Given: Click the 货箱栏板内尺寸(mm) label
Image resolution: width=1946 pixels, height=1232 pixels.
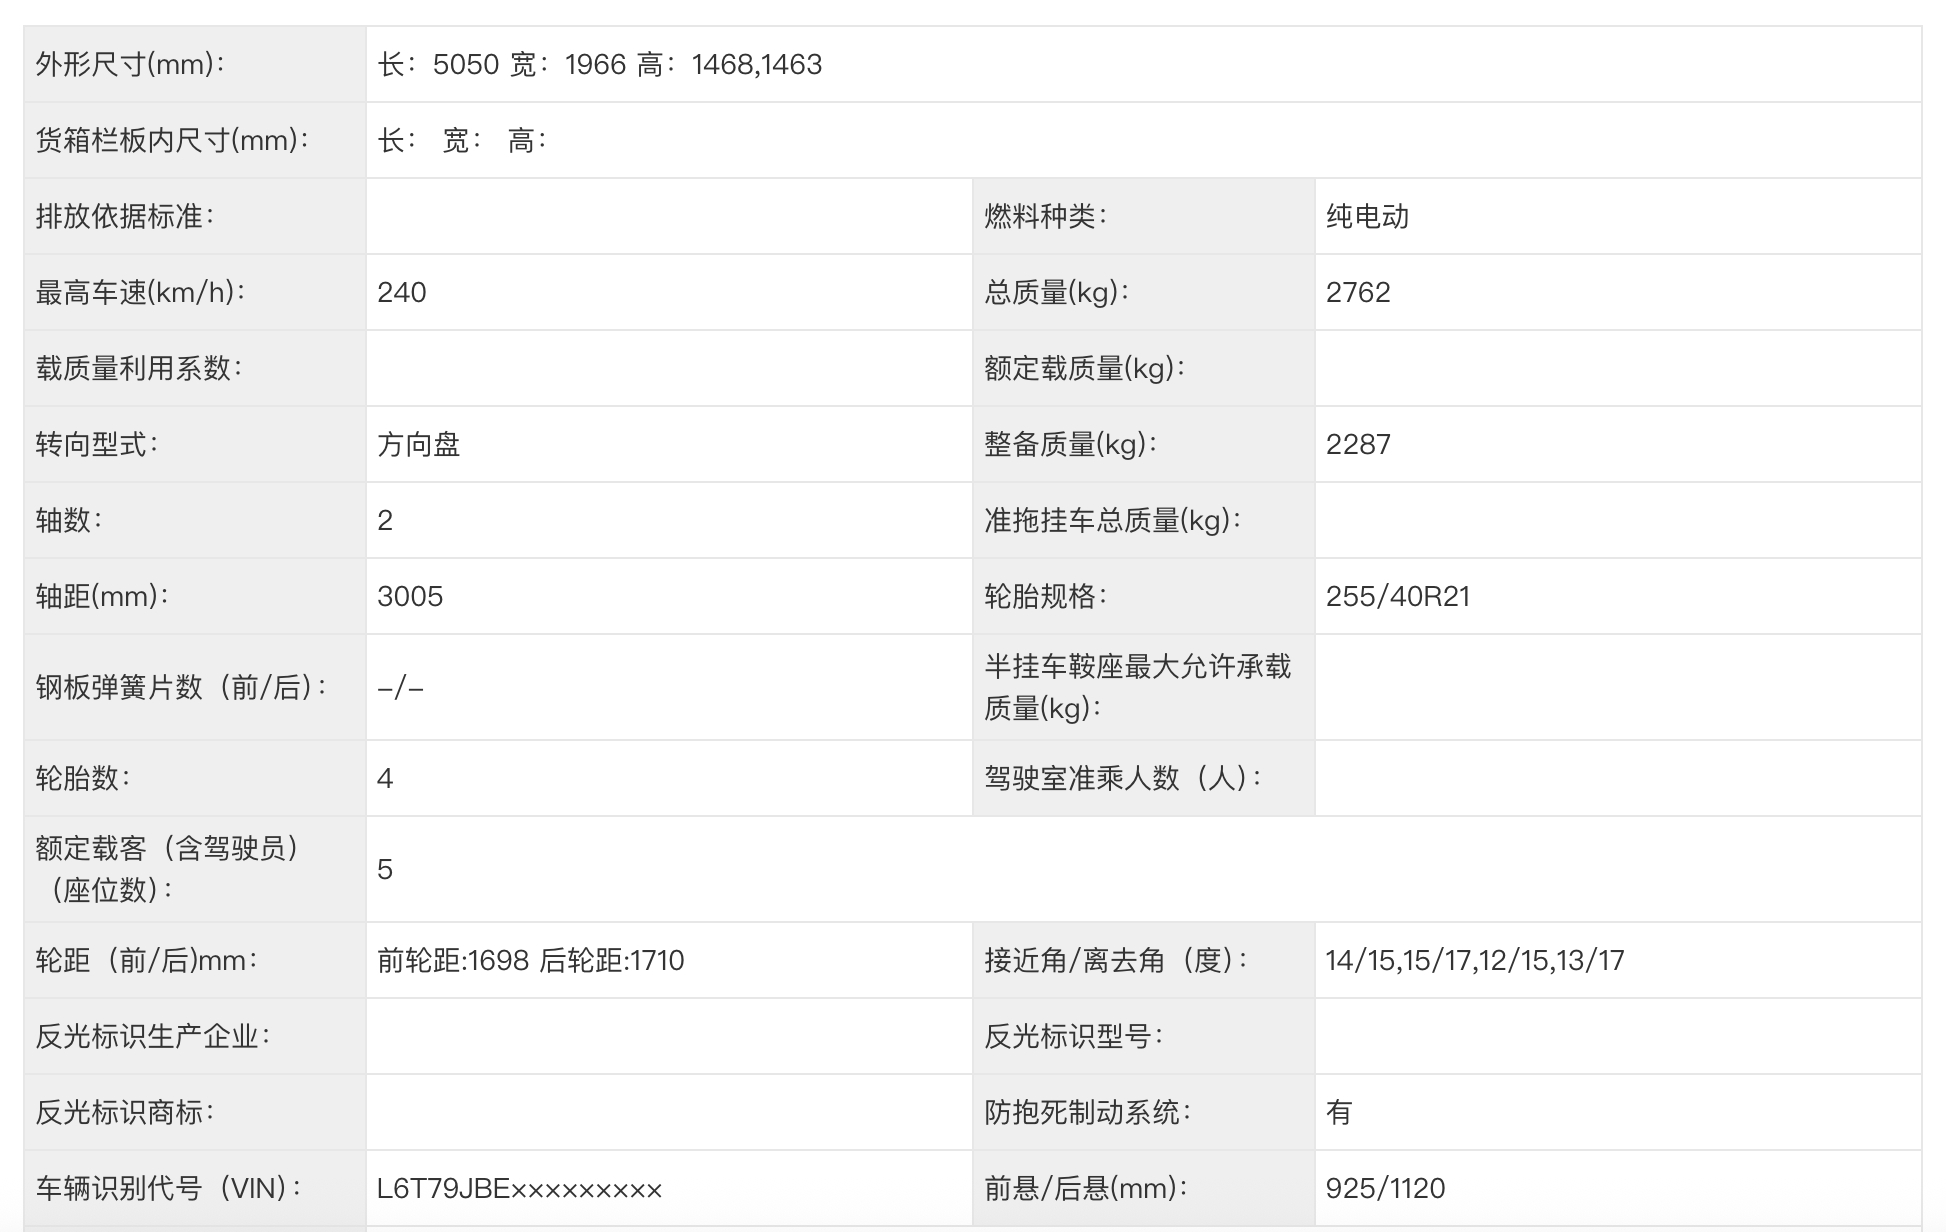Looking at the screenshot, I should point(172,141).
